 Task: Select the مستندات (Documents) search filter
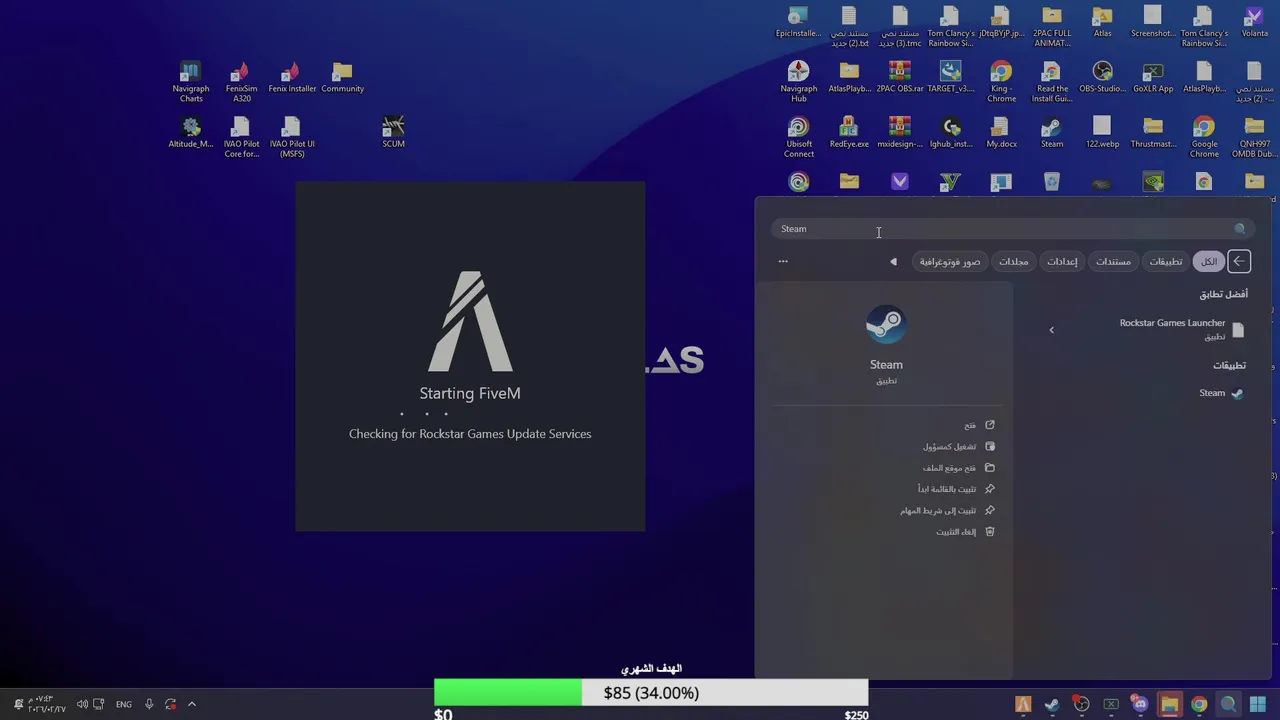(x=1113, y=261)
